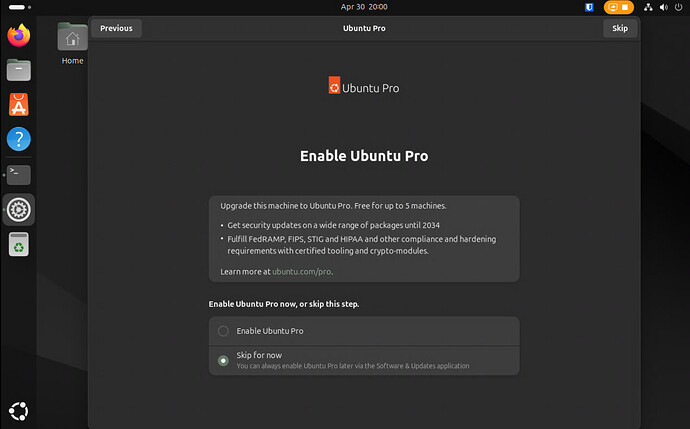Click 'Upgrade this machine to Ubuntu Pro' text
The image size is (690, 429).
(x=333, y=206)
